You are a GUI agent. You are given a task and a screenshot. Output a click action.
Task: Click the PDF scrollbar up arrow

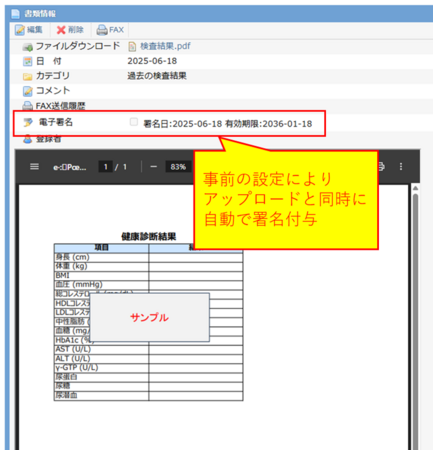[415, 188]
